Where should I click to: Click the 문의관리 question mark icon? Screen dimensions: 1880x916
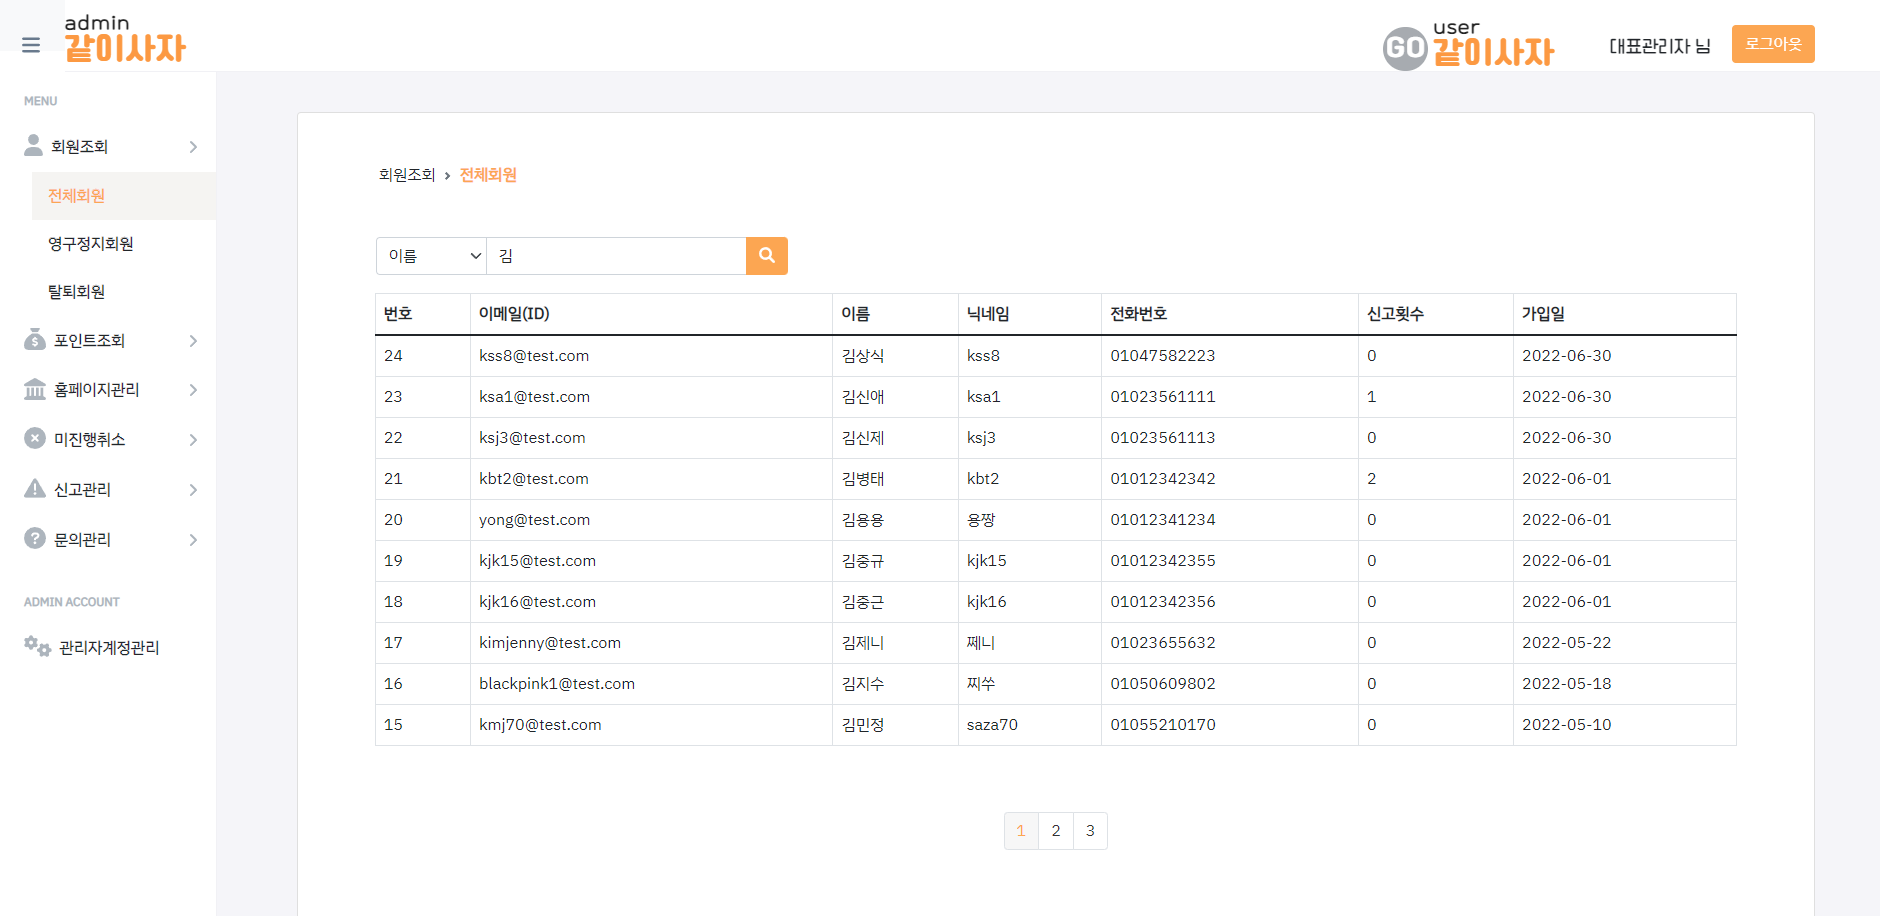35,538
